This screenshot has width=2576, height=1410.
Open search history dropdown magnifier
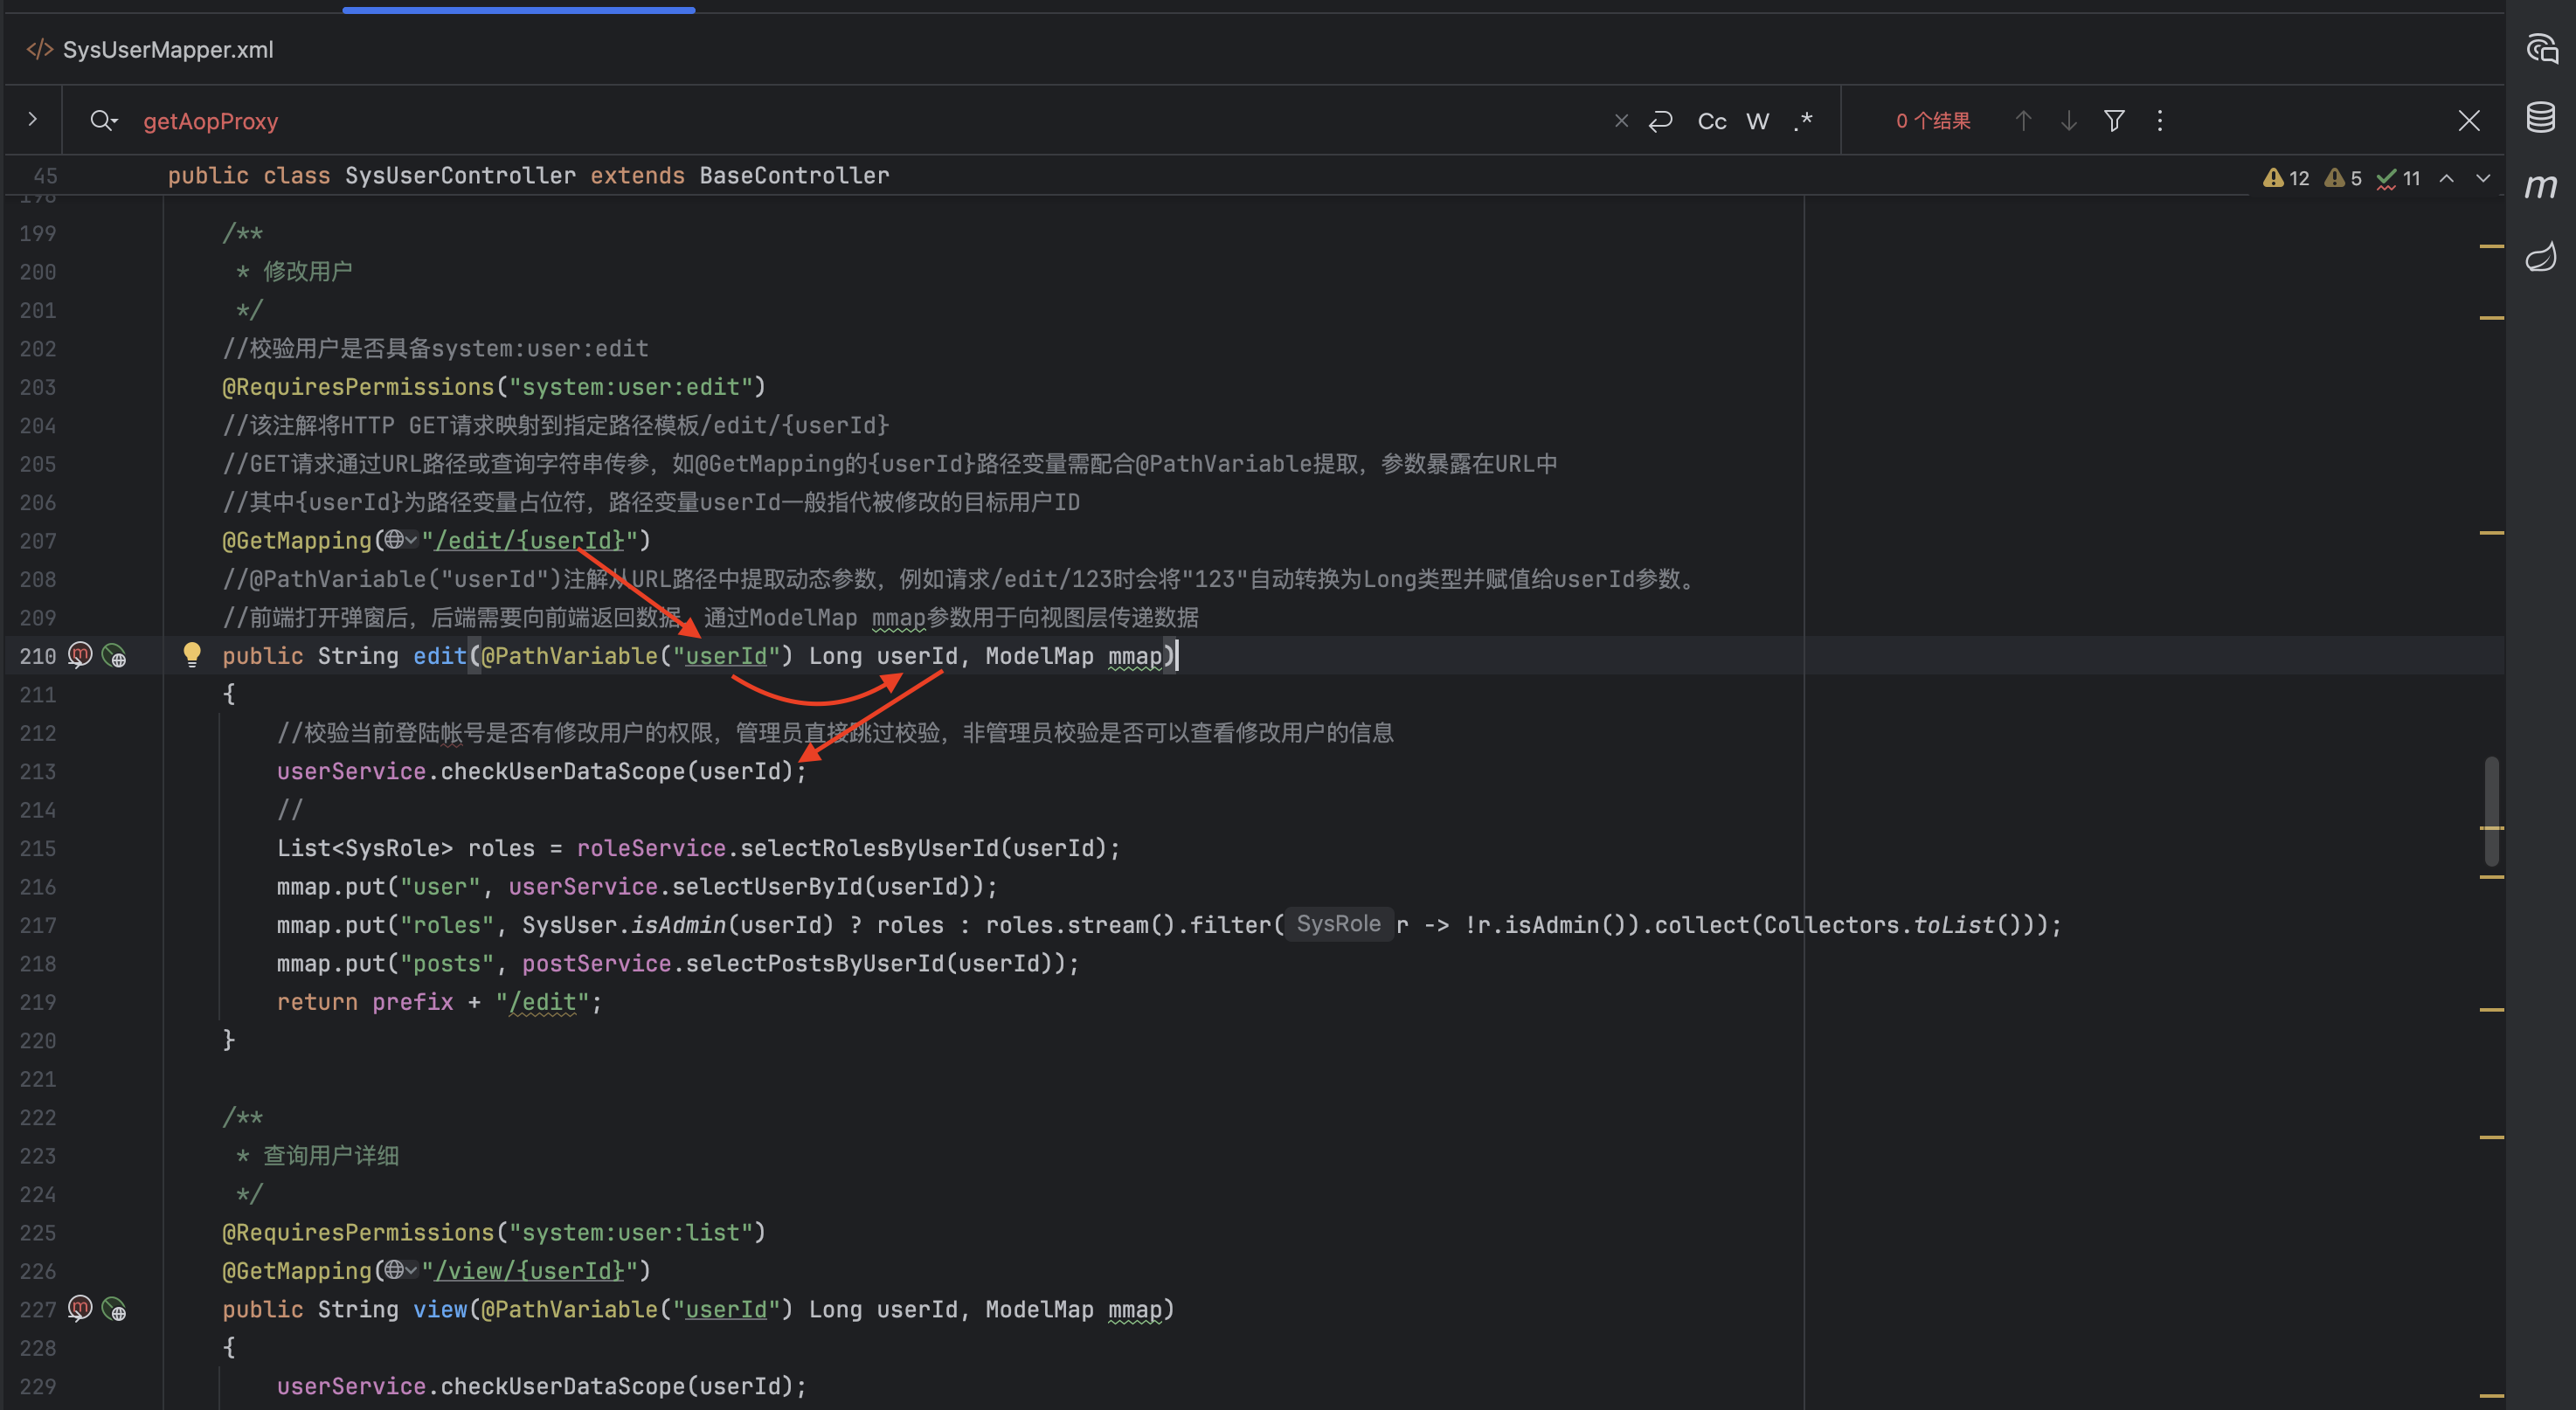click(103, 121)
